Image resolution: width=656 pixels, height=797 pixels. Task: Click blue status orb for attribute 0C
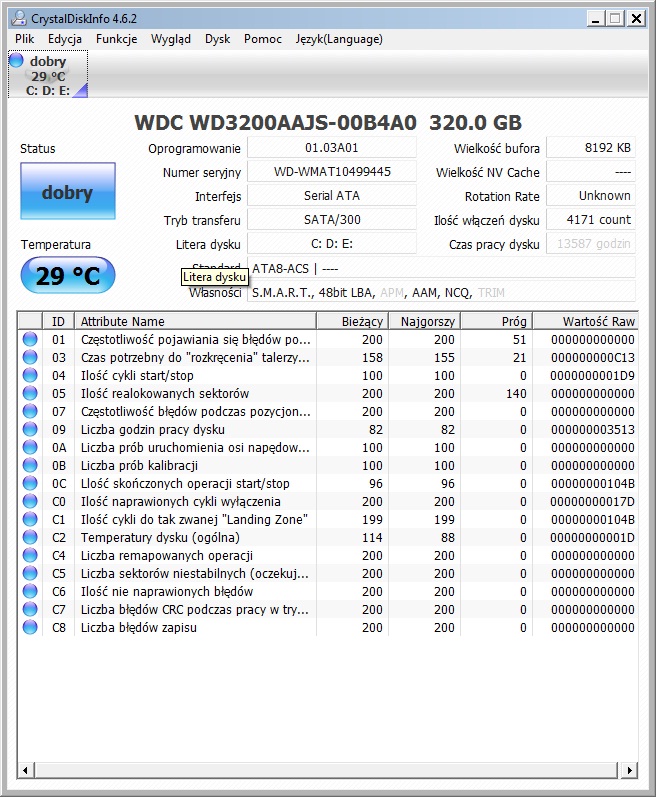pyautogui.click(x=30, y=483)
